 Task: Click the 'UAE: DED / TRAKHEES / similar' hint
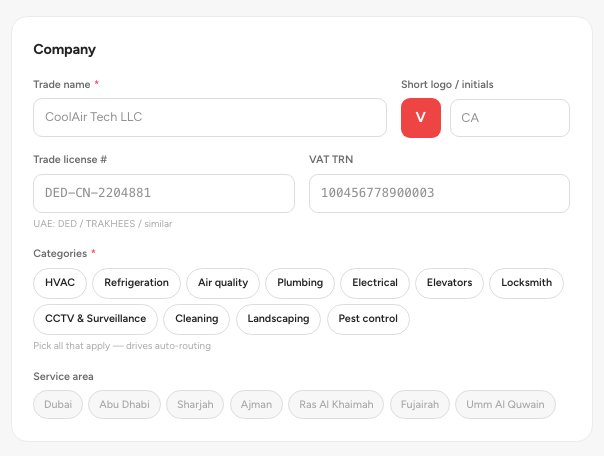tap(103, 224)
